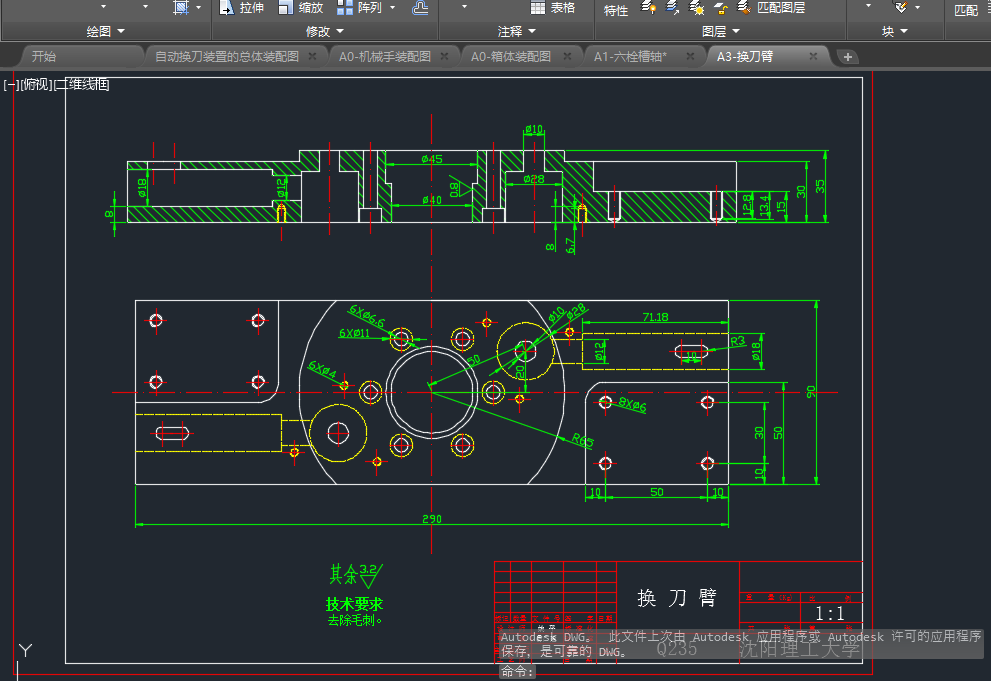The image size is (991, 681).
Task: Select the 去除毛刺。 note text
Action: click(355, 620)
